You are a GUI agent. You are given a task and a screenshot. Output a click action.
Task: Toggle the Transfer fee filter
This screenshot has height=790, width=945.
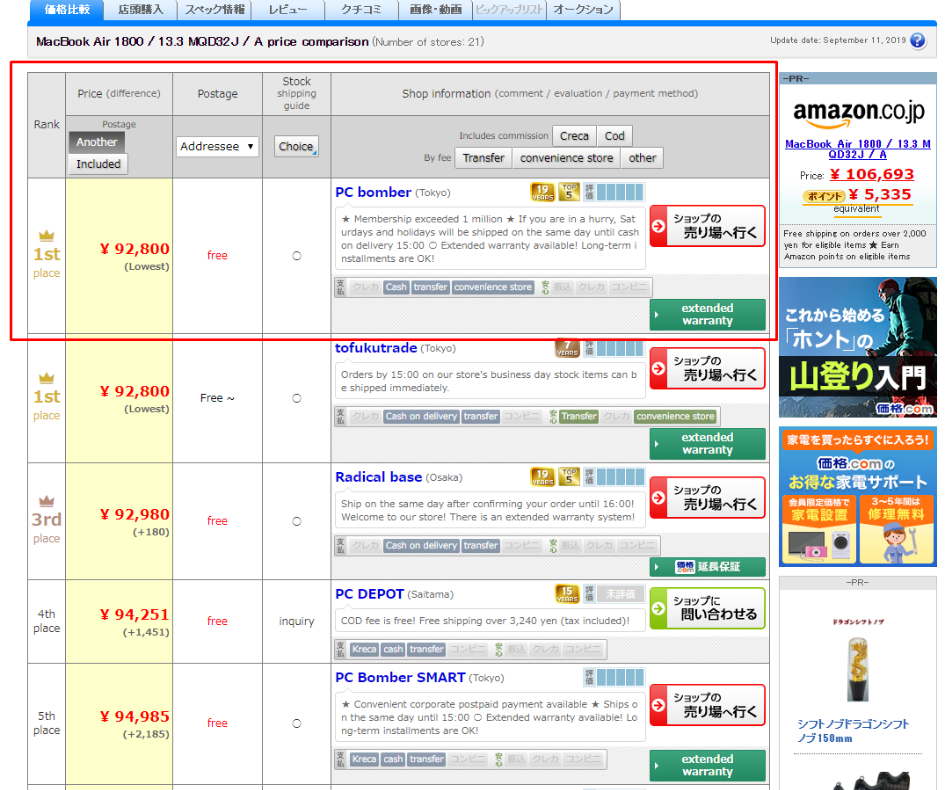coord(483,158)
